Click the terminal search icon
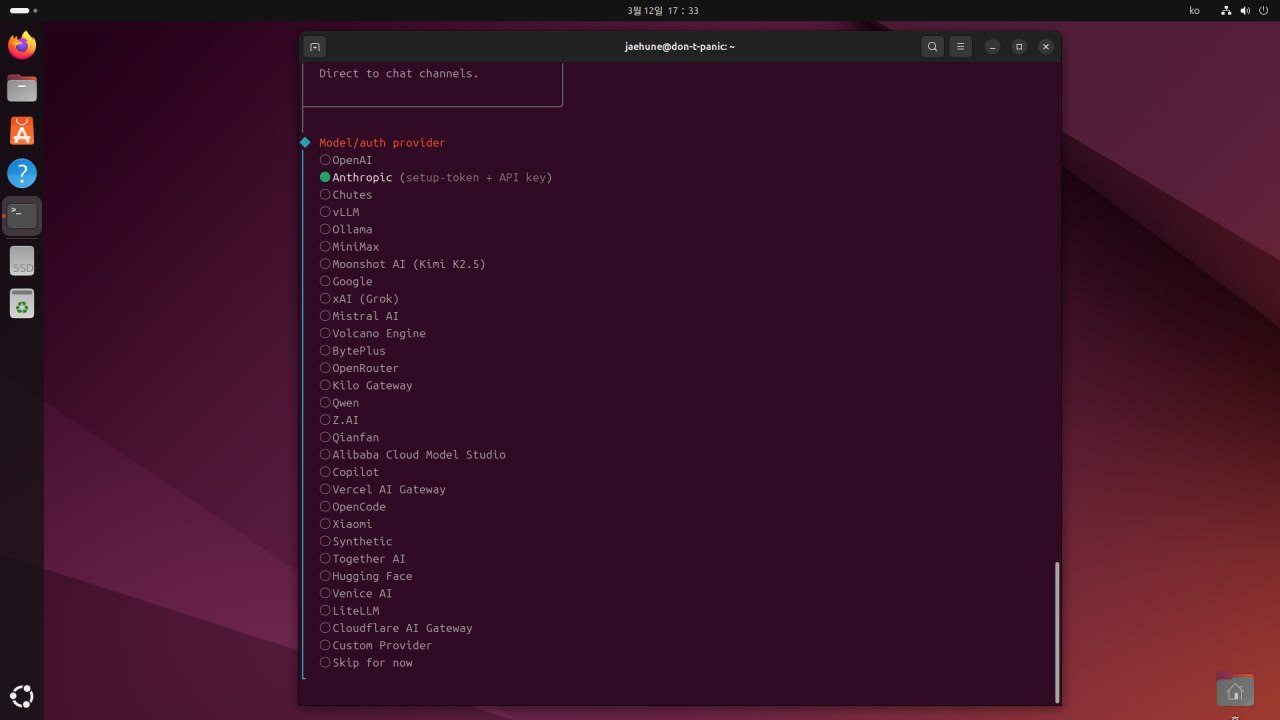Image resolution: width=1280 pixels, height=720 pixels. (x=932, y=47)
